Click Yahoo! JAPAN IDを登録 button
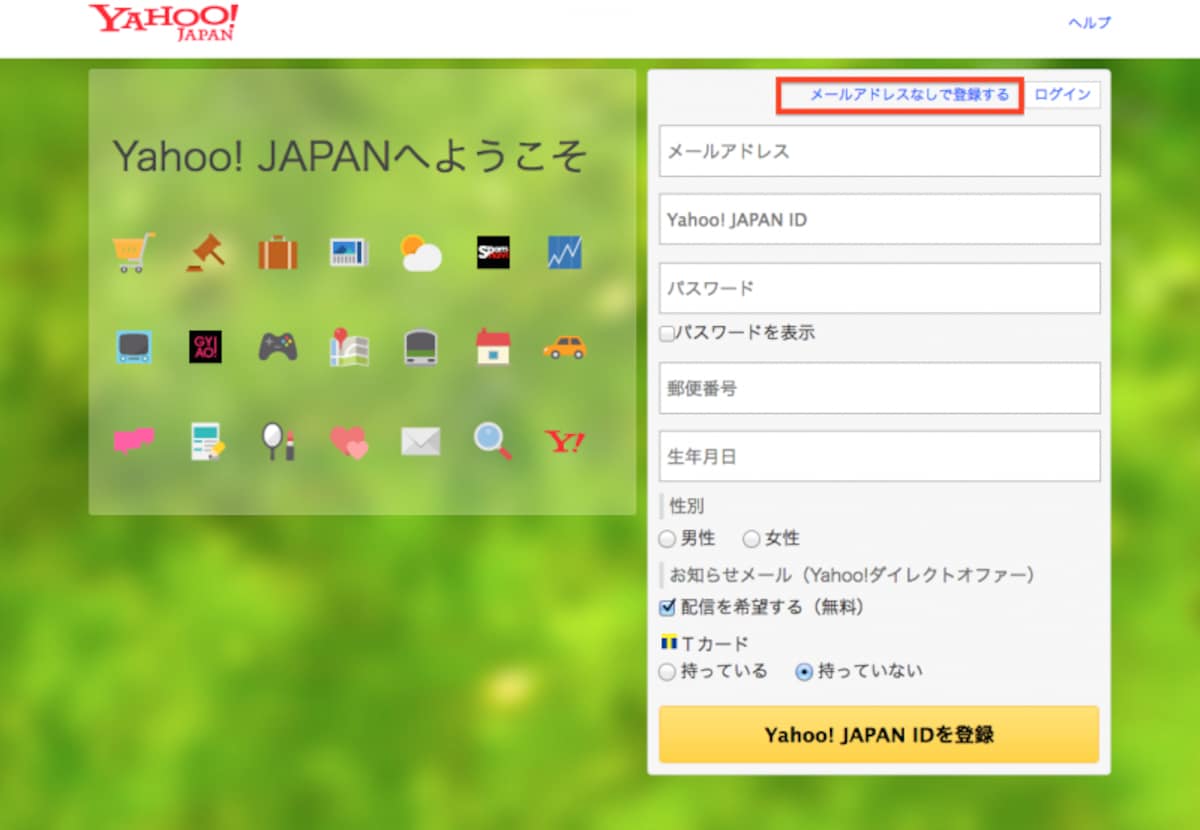 [879, 735]
